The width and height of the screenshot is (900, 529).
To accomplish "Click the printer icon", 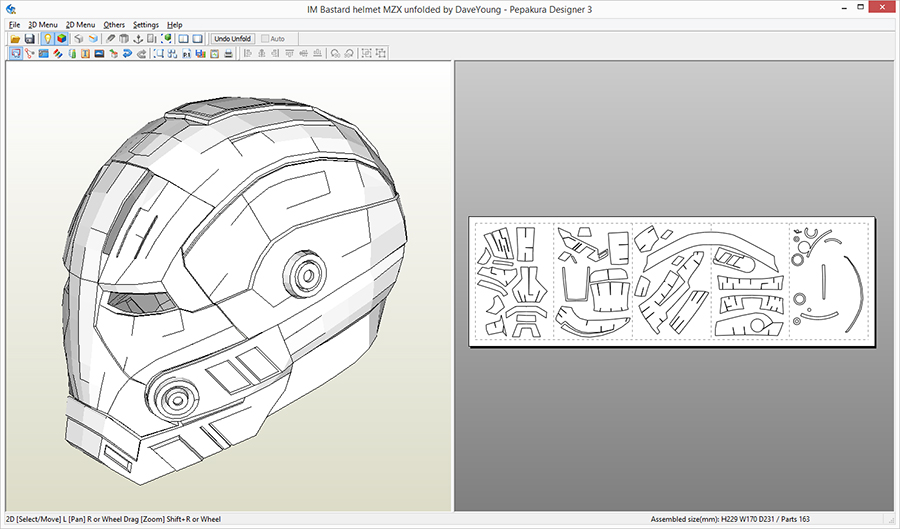I will 228,53.
